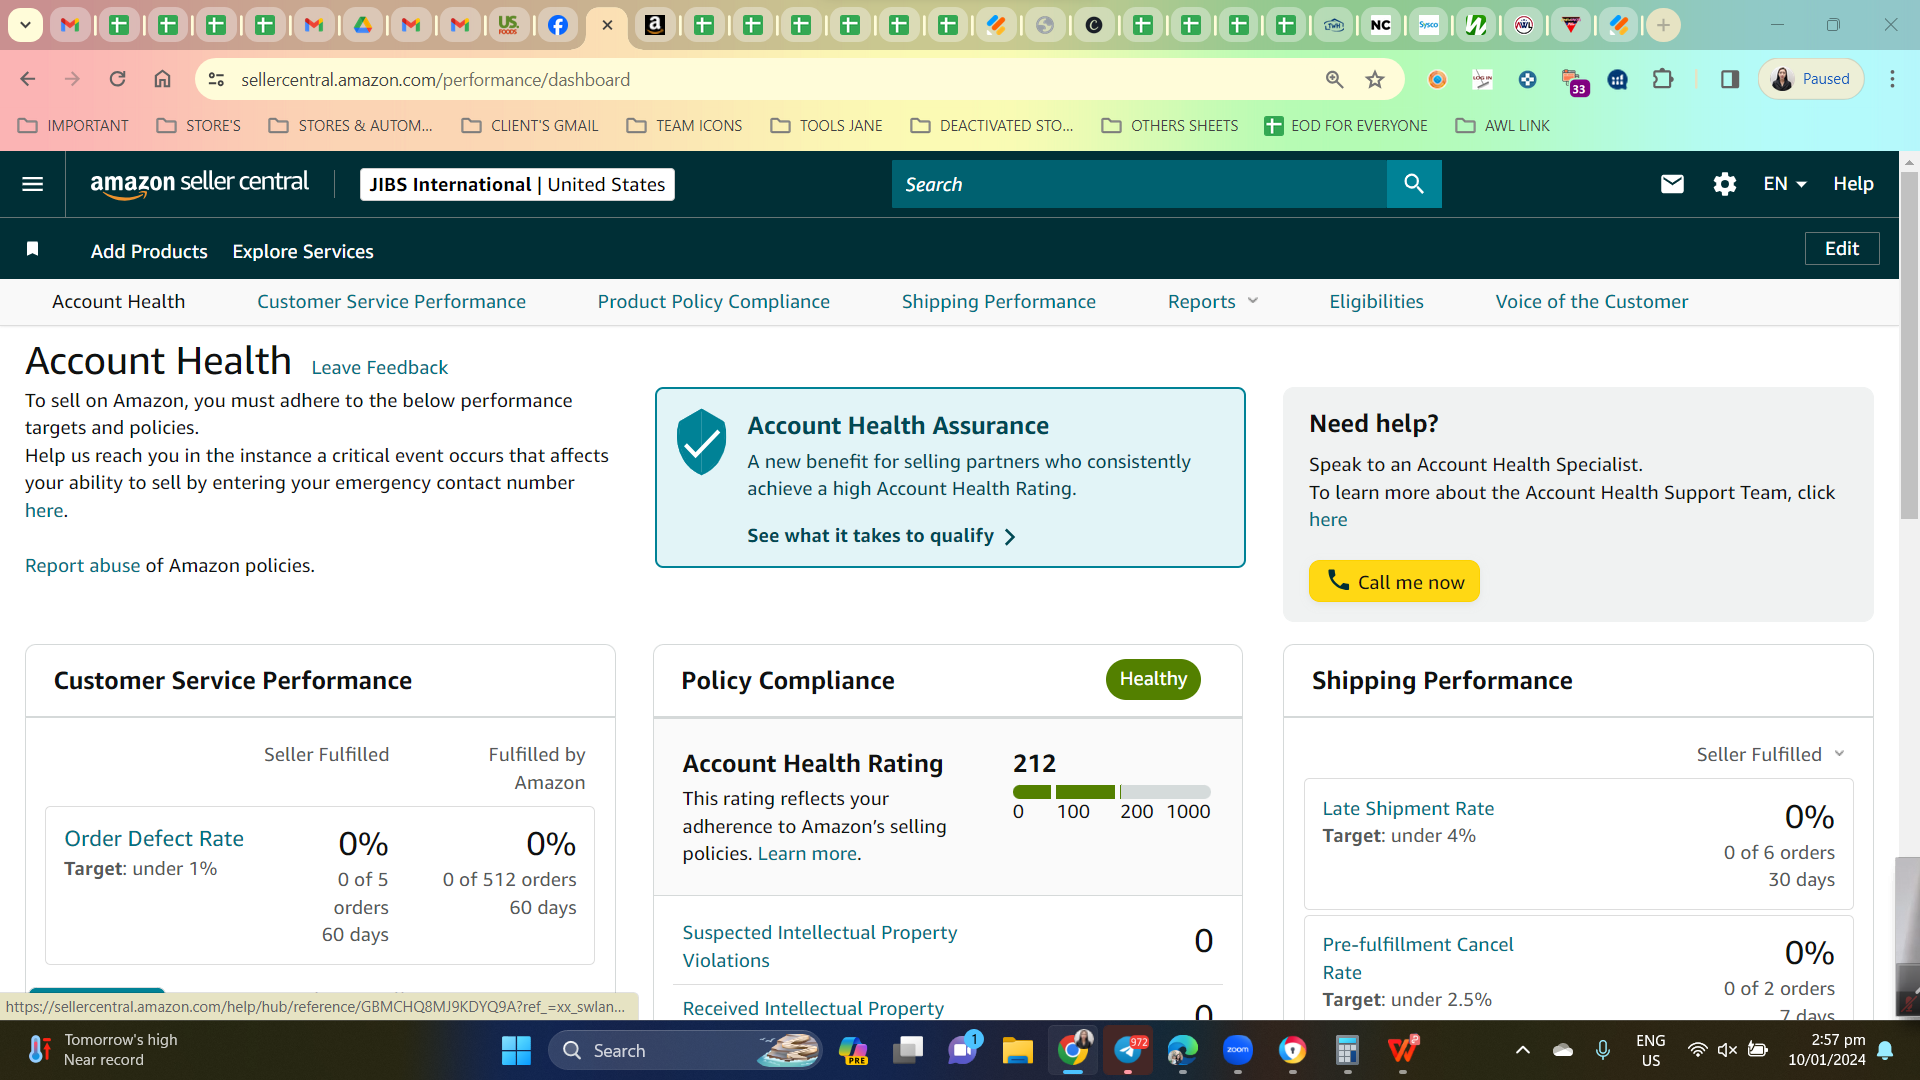Open Zoom from the taskbar

coord(1238,1050)
